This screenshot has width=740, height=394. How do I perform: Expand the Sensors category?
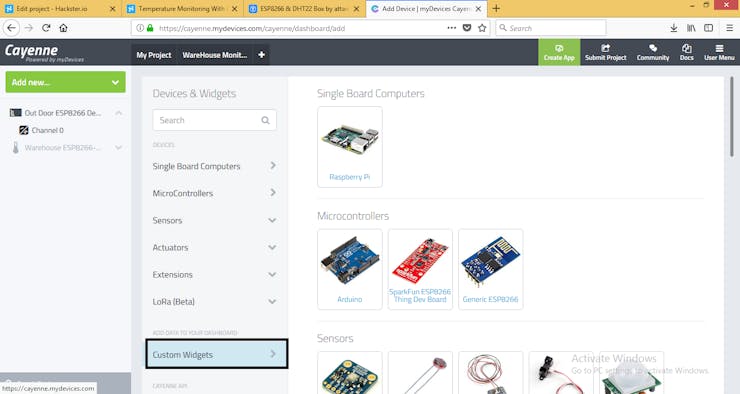[x=214, y=220]
